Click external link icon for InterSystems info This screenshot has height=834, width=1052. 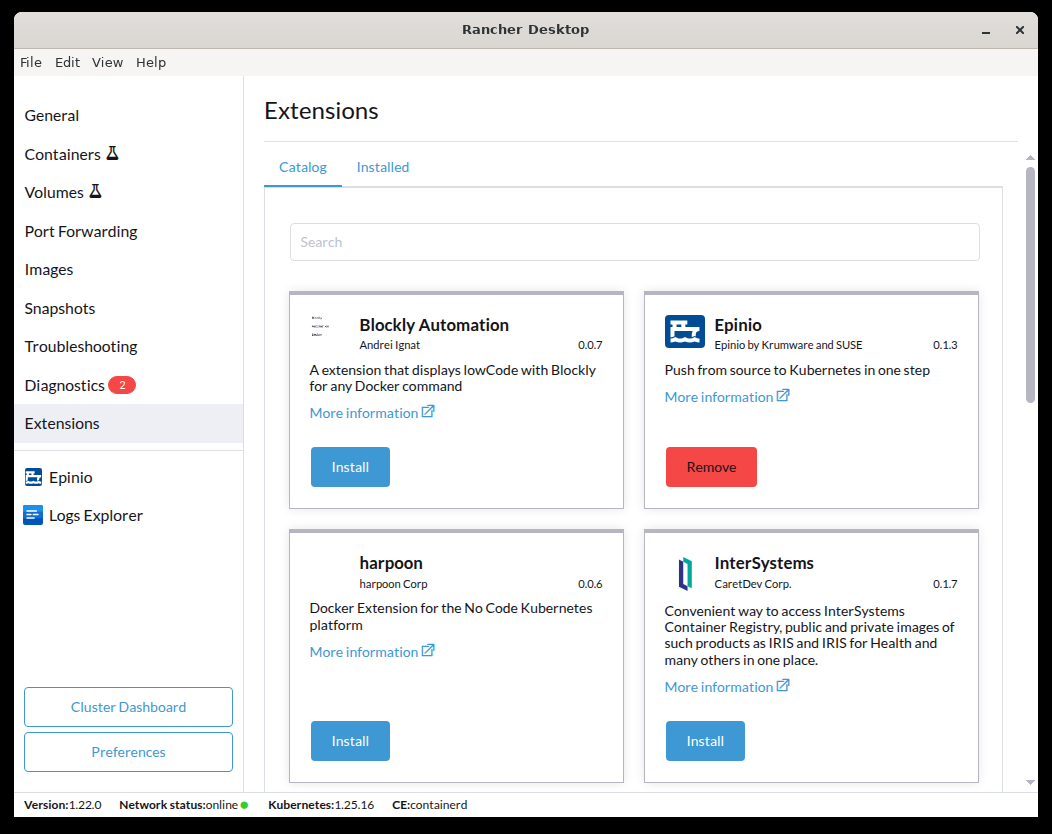pyautogui.click(x=783, y=686)
